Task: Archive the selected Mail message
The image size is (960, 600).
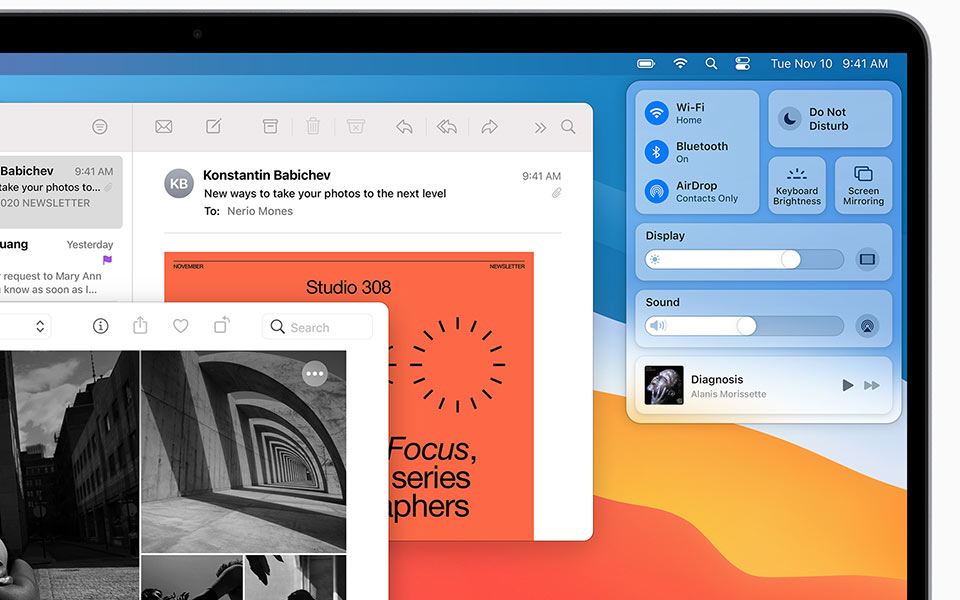Action: click(x=270, y=126)
